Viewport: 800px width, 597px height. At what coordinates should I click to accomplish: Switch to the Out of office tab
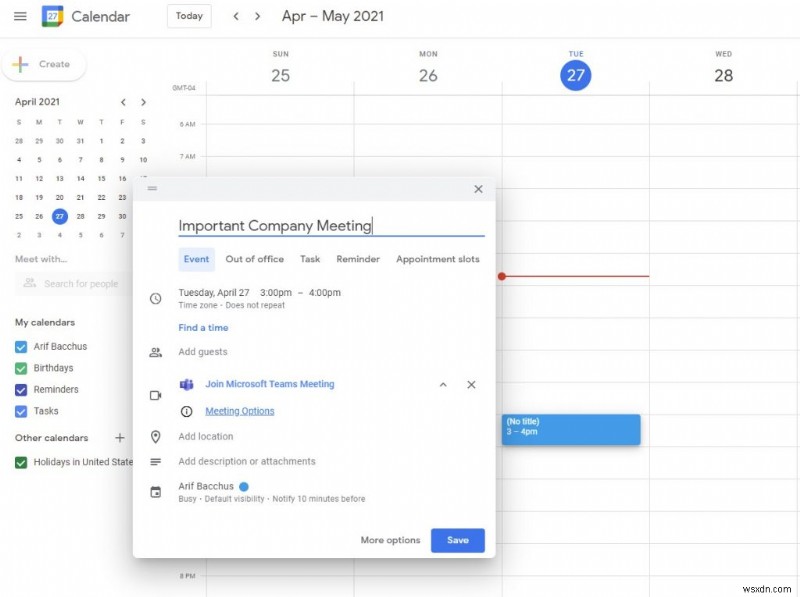click(x=255, y=259)
